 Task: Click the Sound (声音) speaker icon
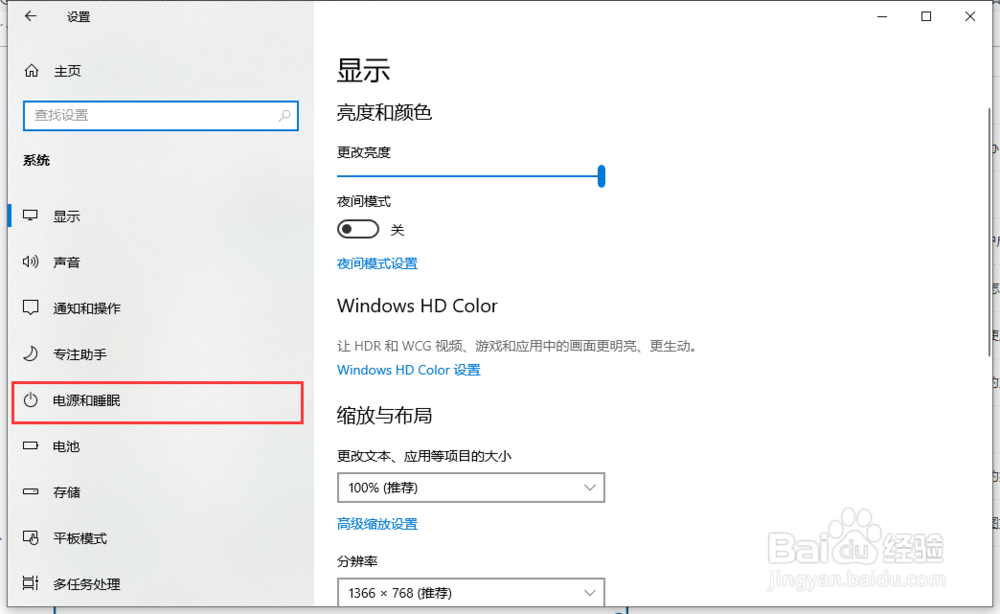tap(31, 262)
